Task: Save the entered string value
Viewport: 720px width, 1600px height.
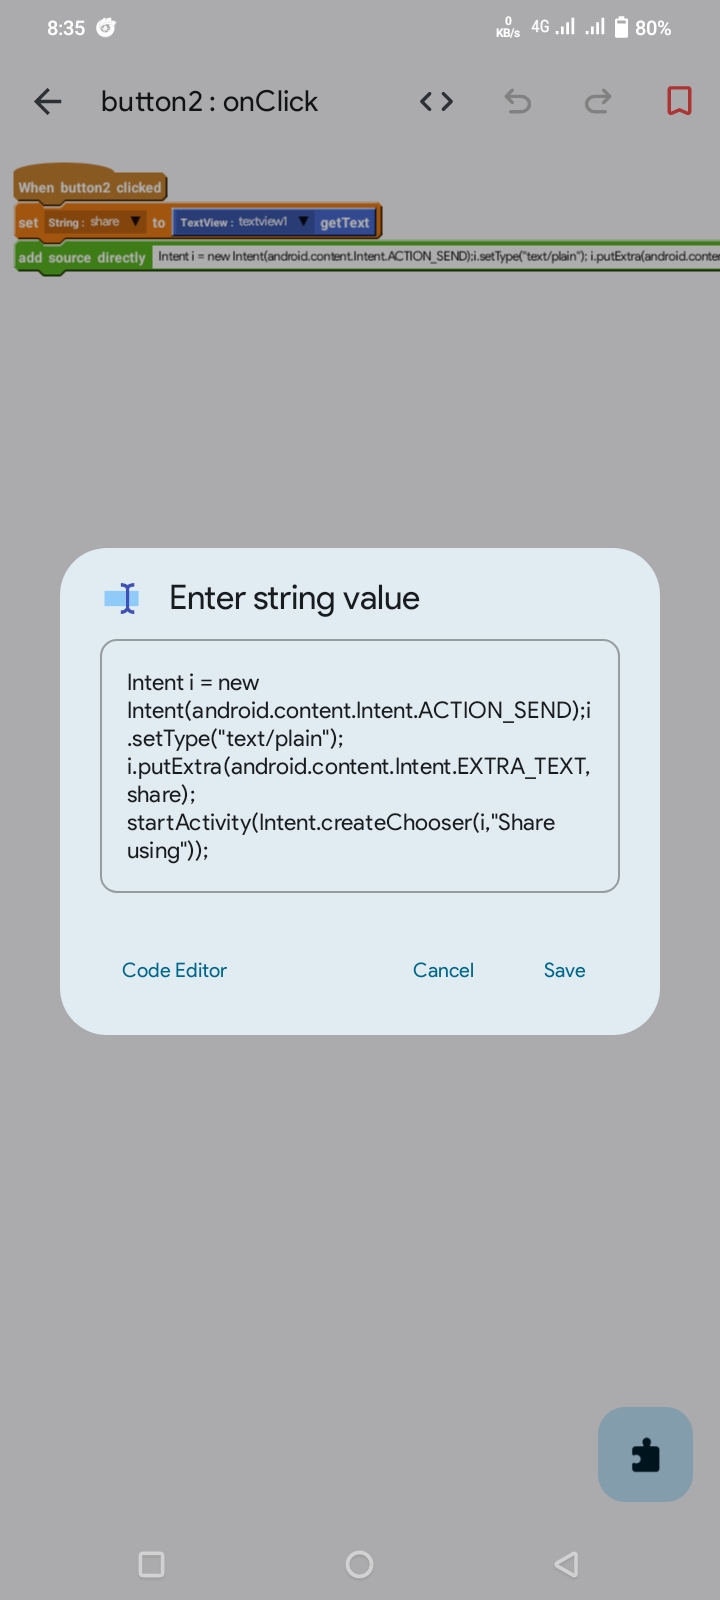Action: click(x=564, y=970)
